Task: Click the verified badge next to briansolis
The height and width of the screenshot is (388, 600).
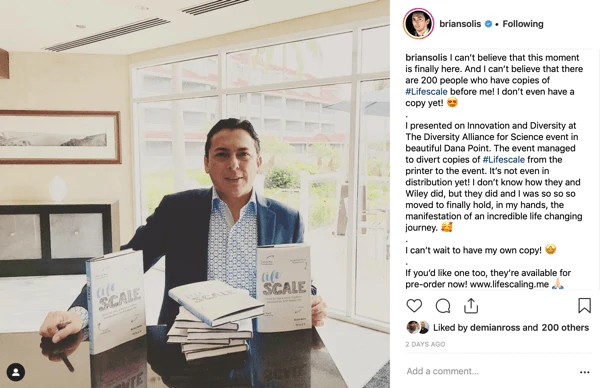Action: (x=488, y=24)
